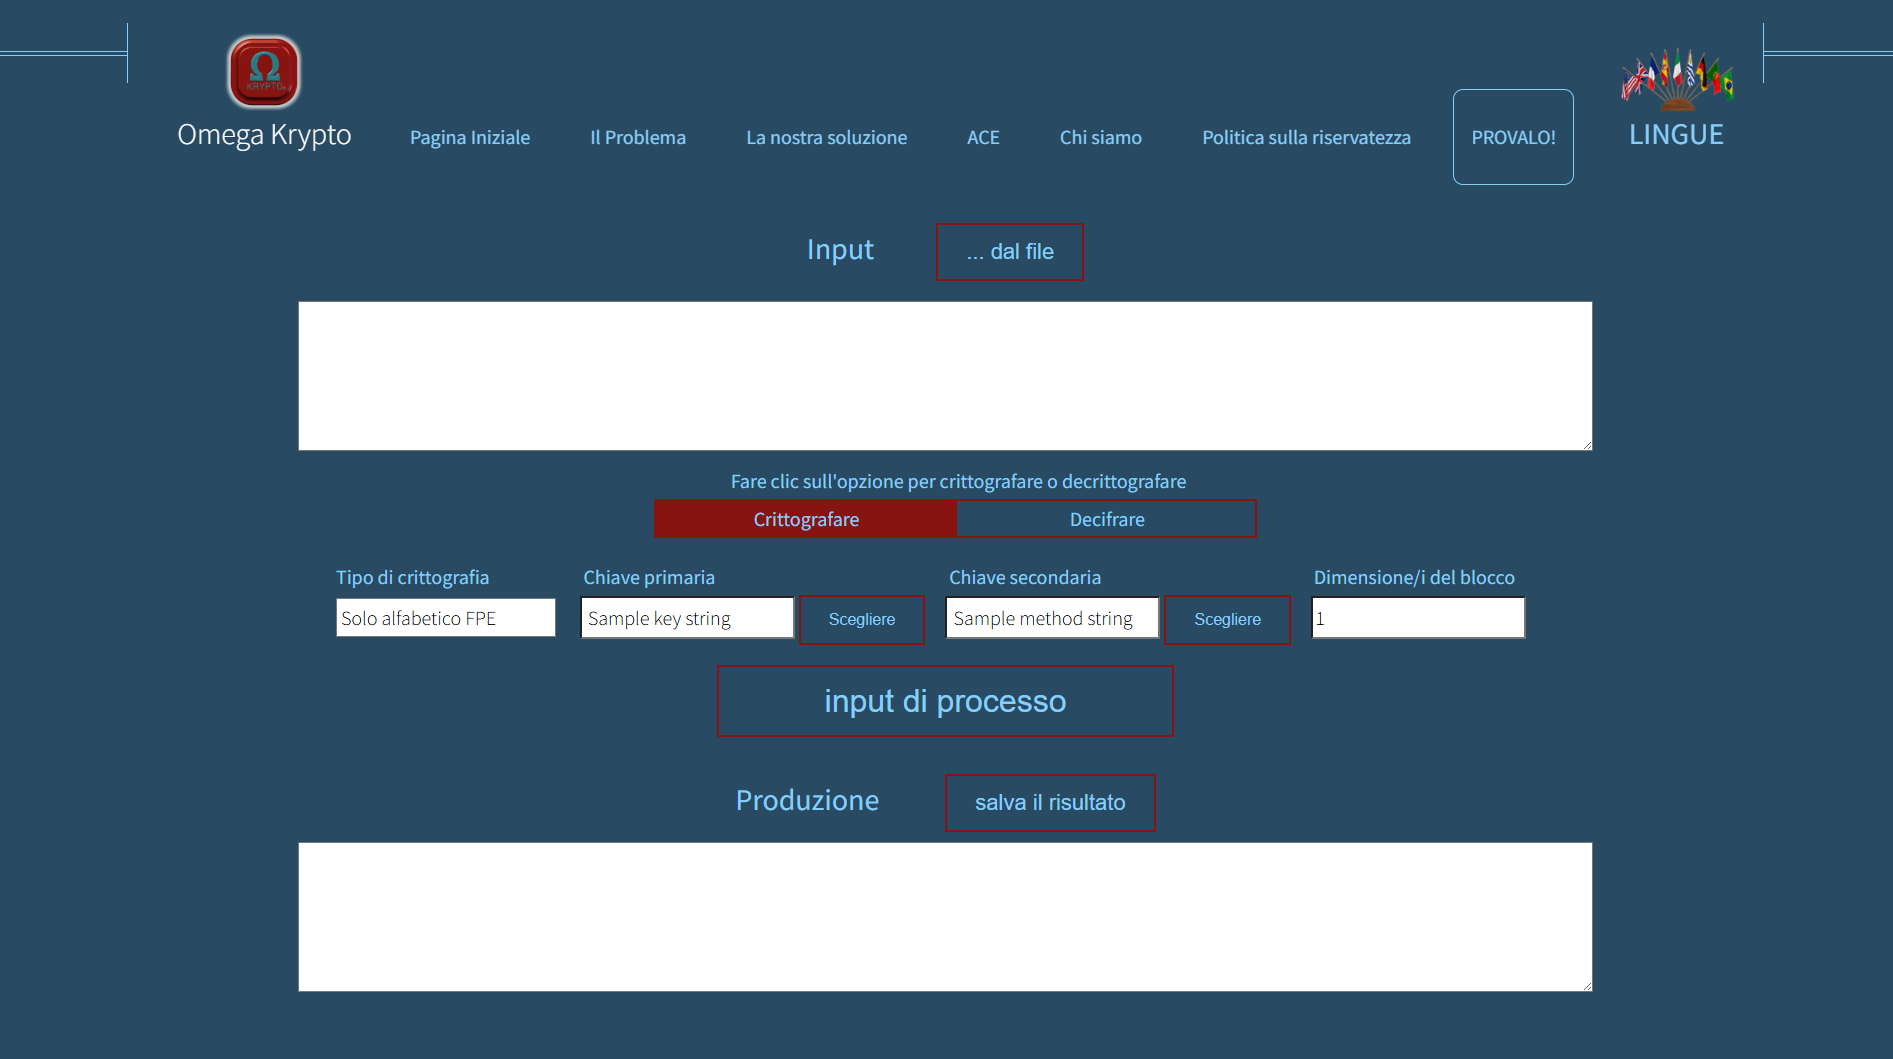Switch to the Decifrare mode option

(x=1106, y=519)
